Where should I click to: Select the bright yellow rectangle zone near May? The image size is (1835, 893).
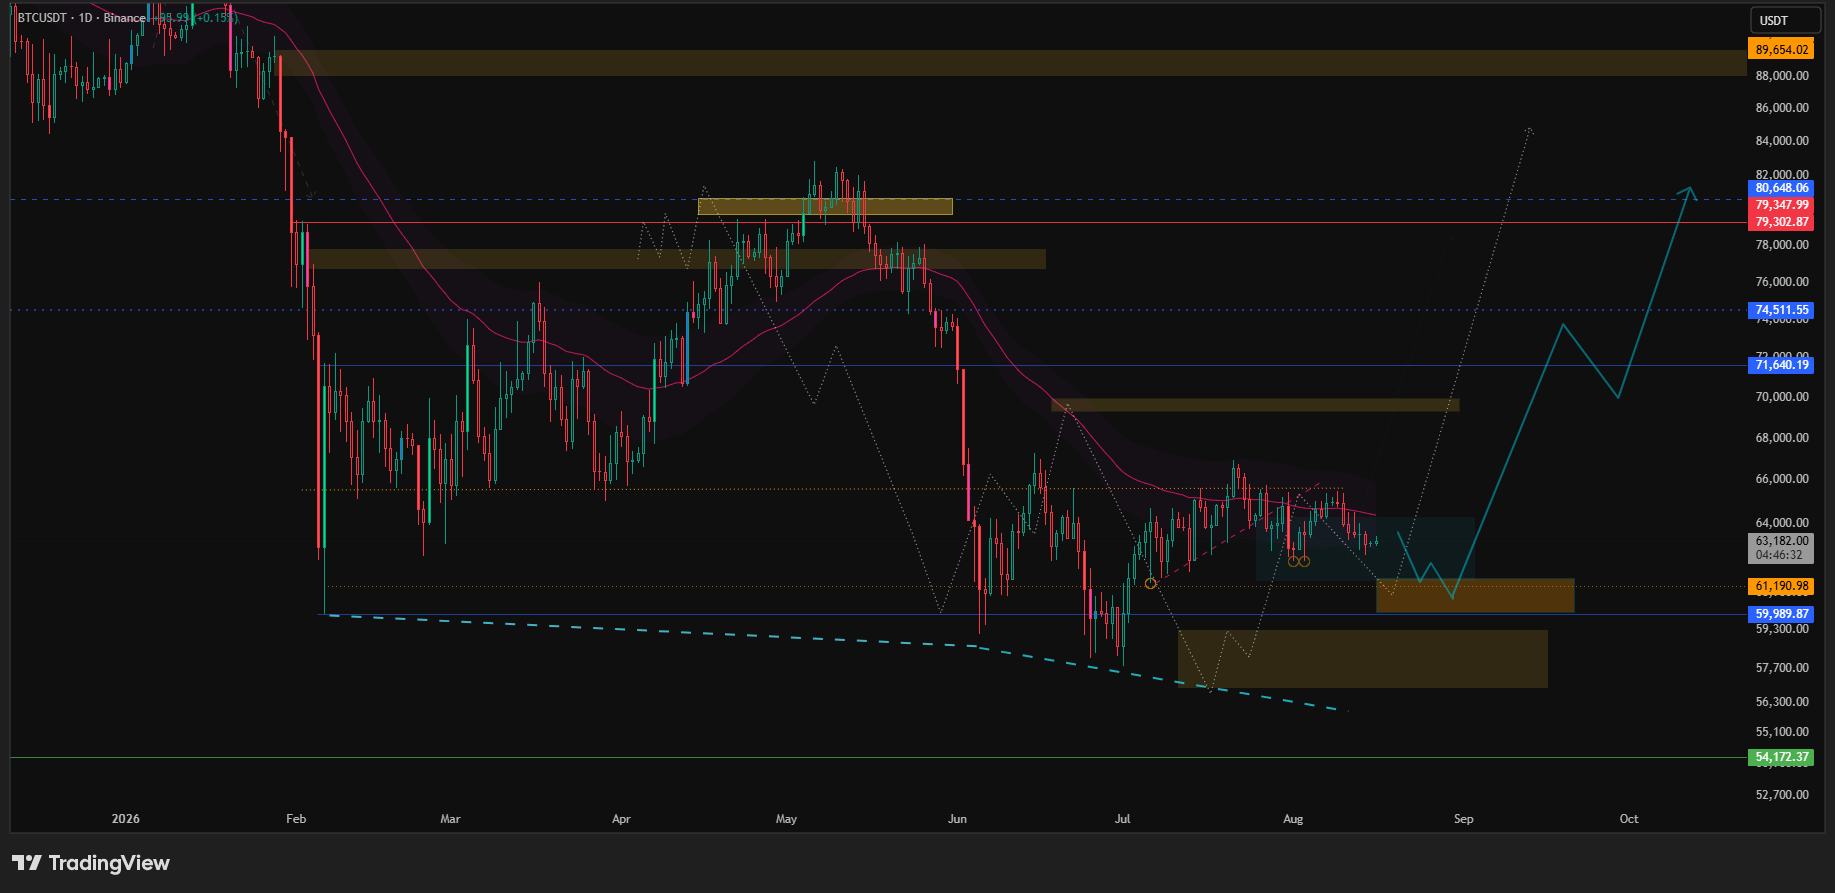click(x=825, y=206)
